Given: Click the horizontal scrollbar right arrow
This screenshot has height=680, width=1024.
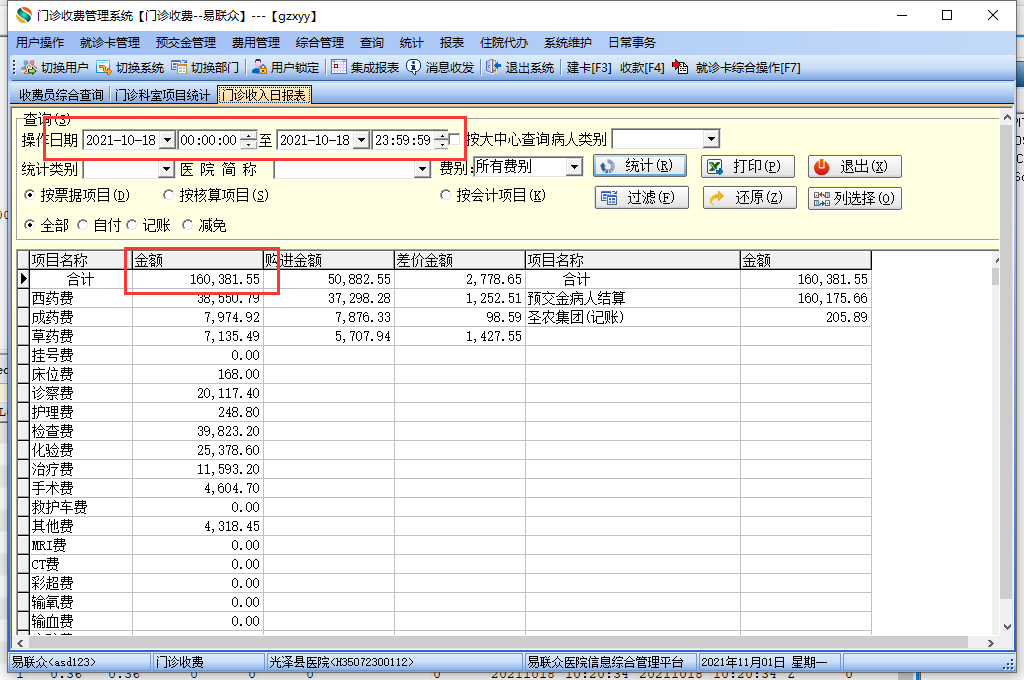Looking at the screenshot, I should point(991,643).
